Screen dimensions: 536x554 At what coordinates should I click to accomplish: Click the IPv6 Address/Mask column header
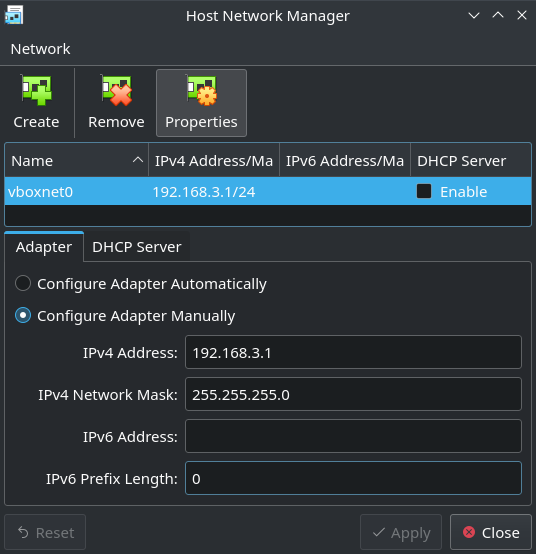coord(345,161)
